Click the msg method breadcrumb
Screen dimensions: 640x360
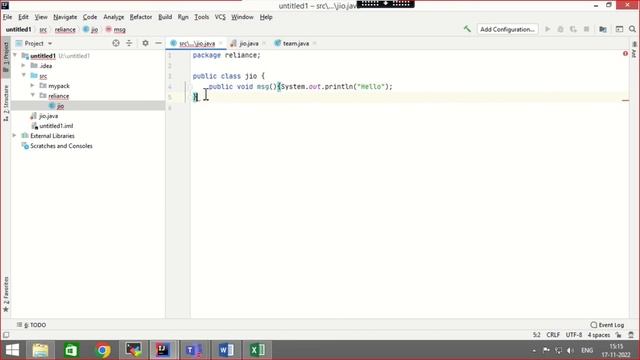click(x=116, y=29)
